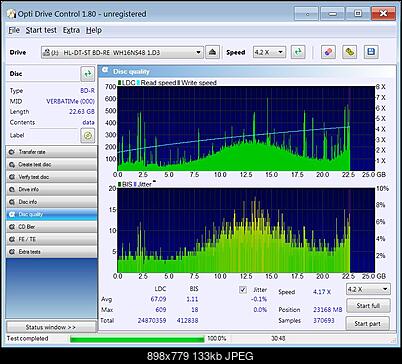Open the Extra menu

coord(71,30)
